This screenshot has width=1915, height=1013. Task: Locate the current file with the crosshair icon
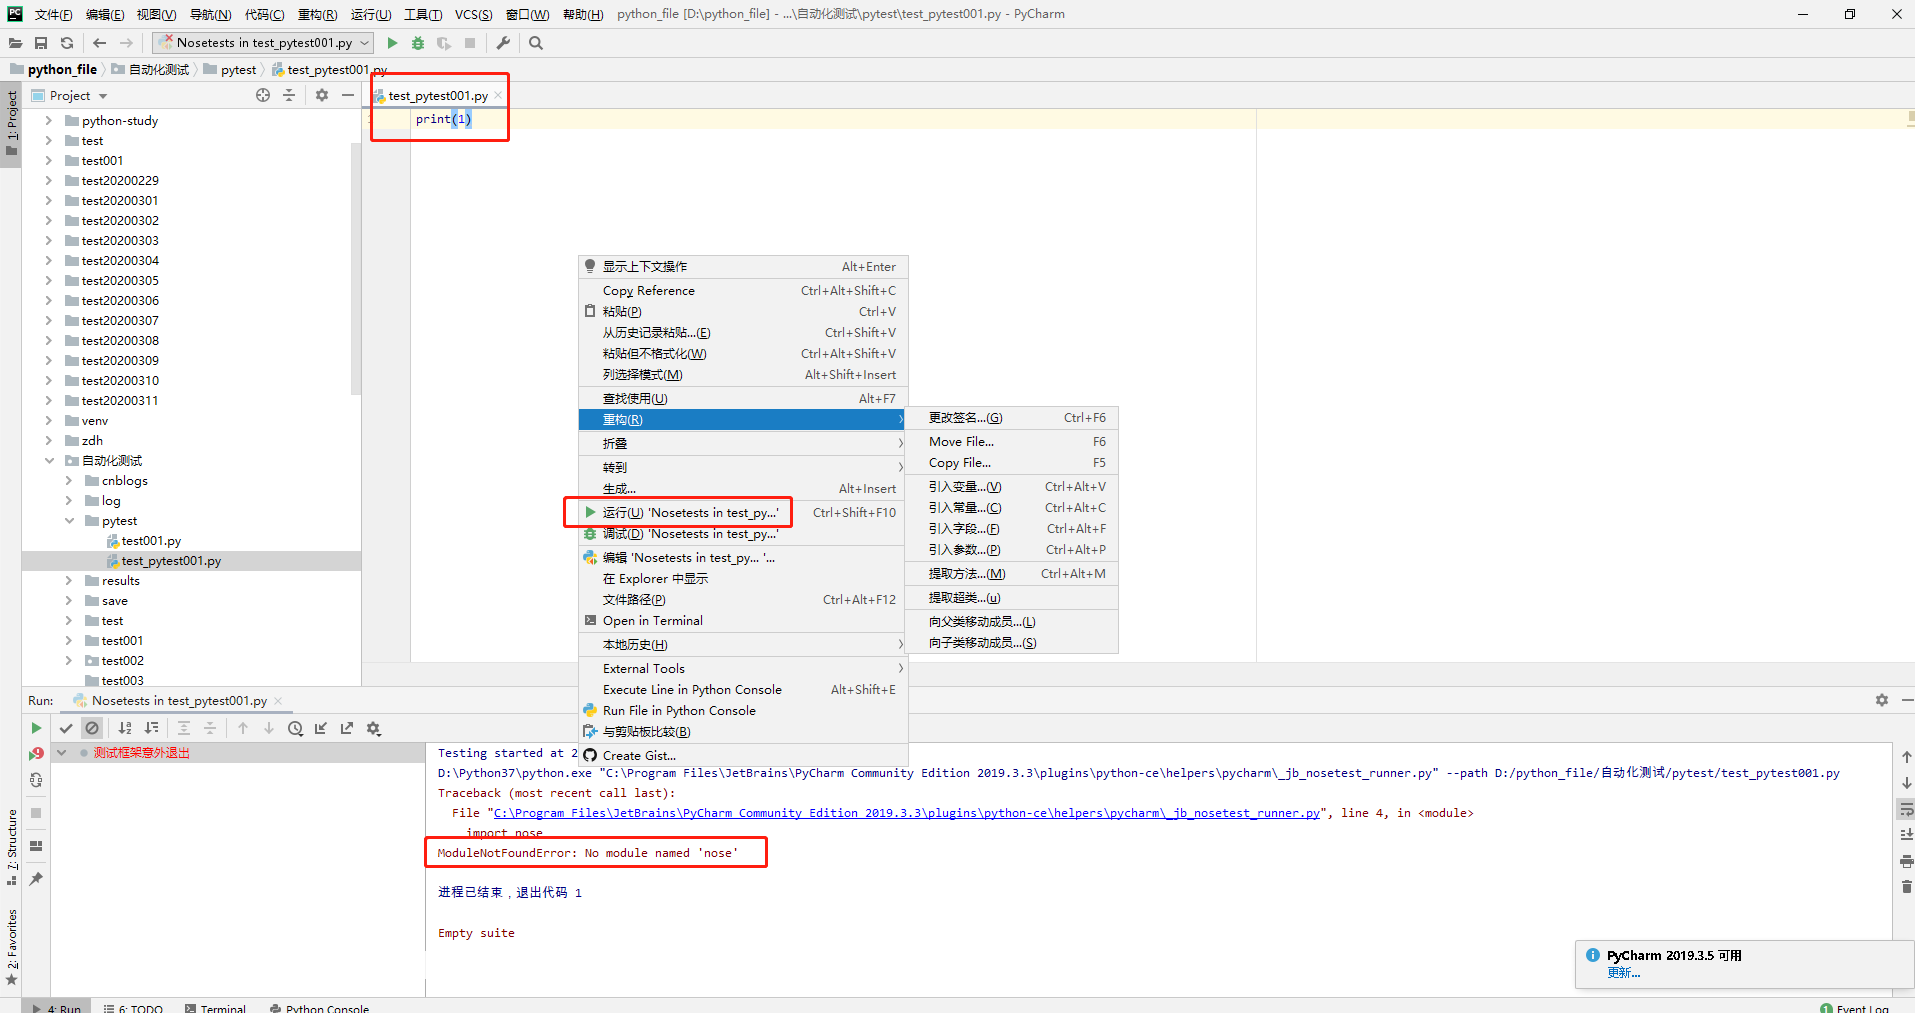(x=263, y=95)
